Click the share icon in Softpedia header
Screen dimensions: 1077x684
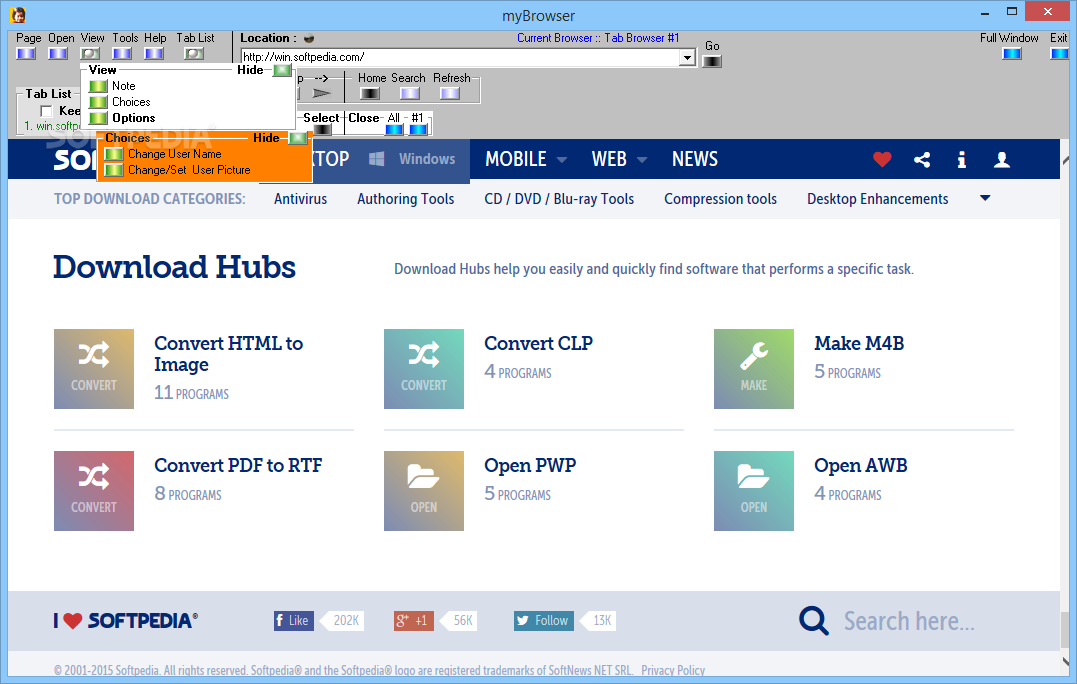point(922,160)
